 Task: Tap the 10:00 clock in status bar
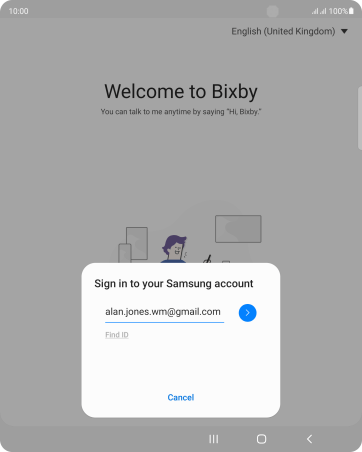pos(18,11)
